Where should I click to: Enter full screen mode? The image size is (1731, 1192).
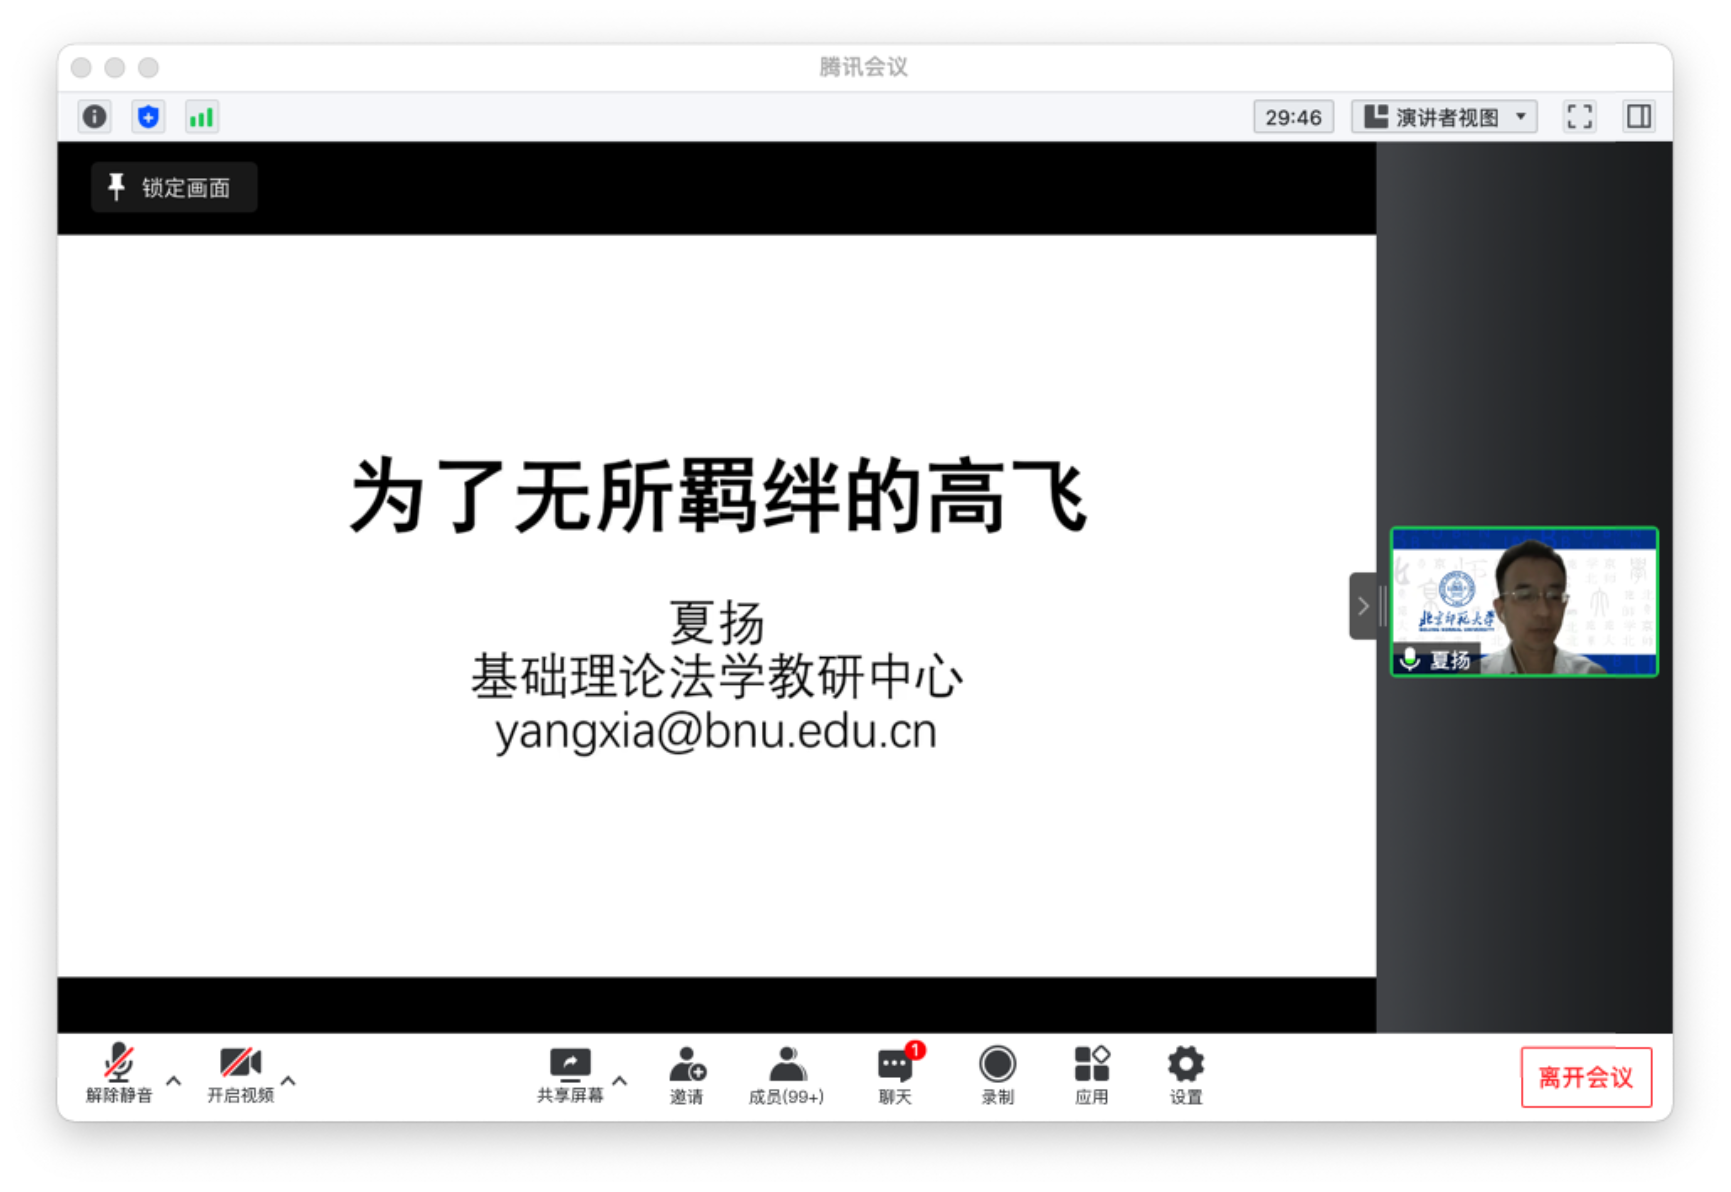1579,117
